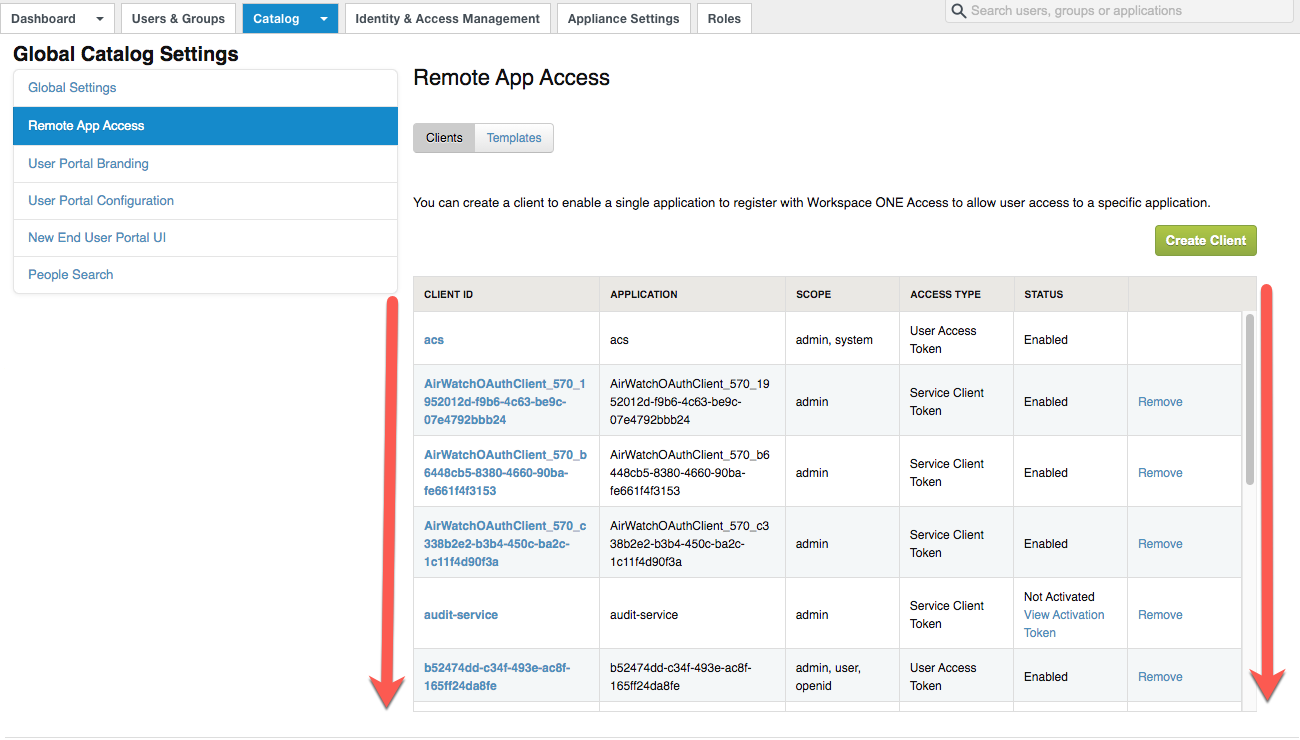The image size is (1300, 740).
Task: Open User Portal Configuration settings
Action: tap(206, 201)
